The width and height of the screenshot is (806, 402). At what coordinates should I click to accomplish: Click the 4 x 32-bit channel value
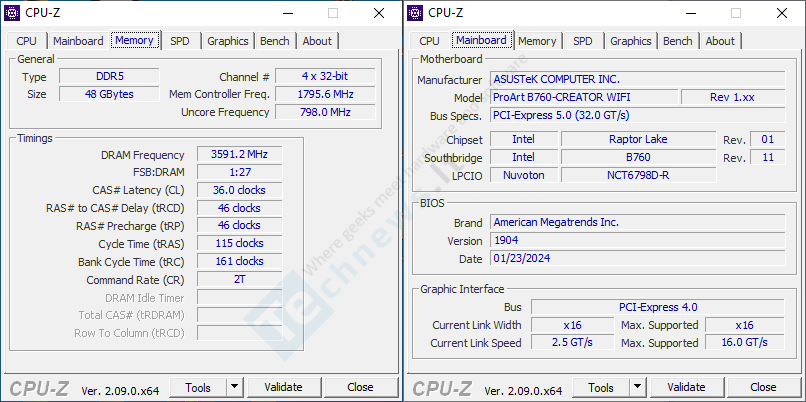point(325,77)
